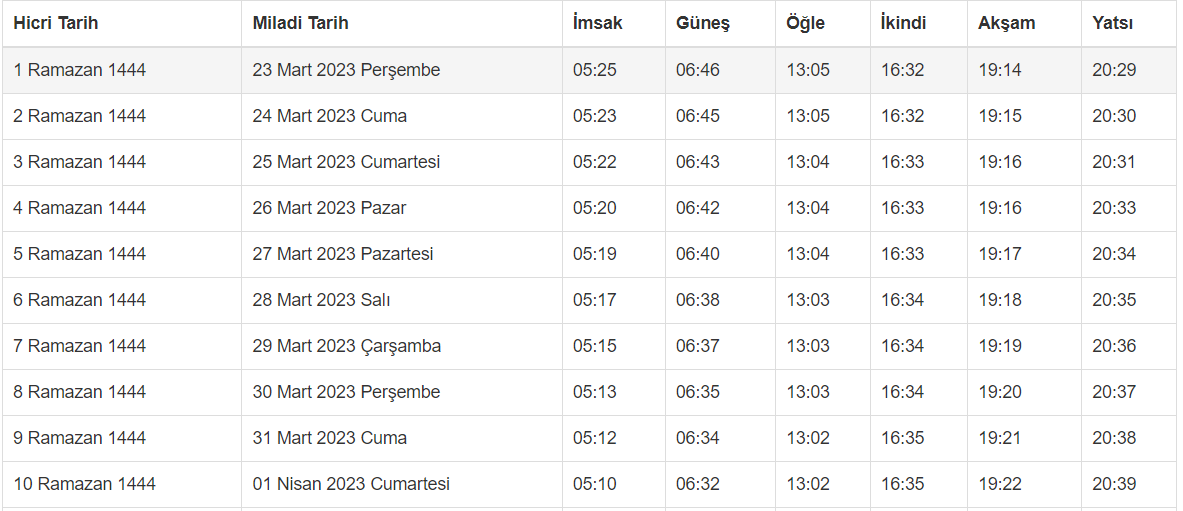Click the Yatsı column header

point(1113,23)
